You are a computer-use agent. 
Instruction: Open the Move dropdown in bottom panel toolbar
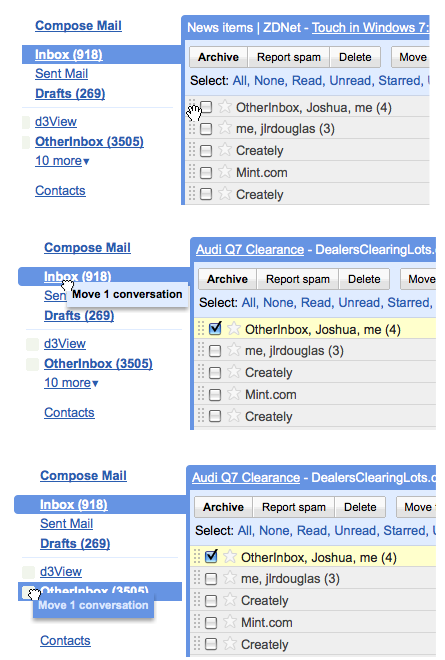click(x=416, y=507)
